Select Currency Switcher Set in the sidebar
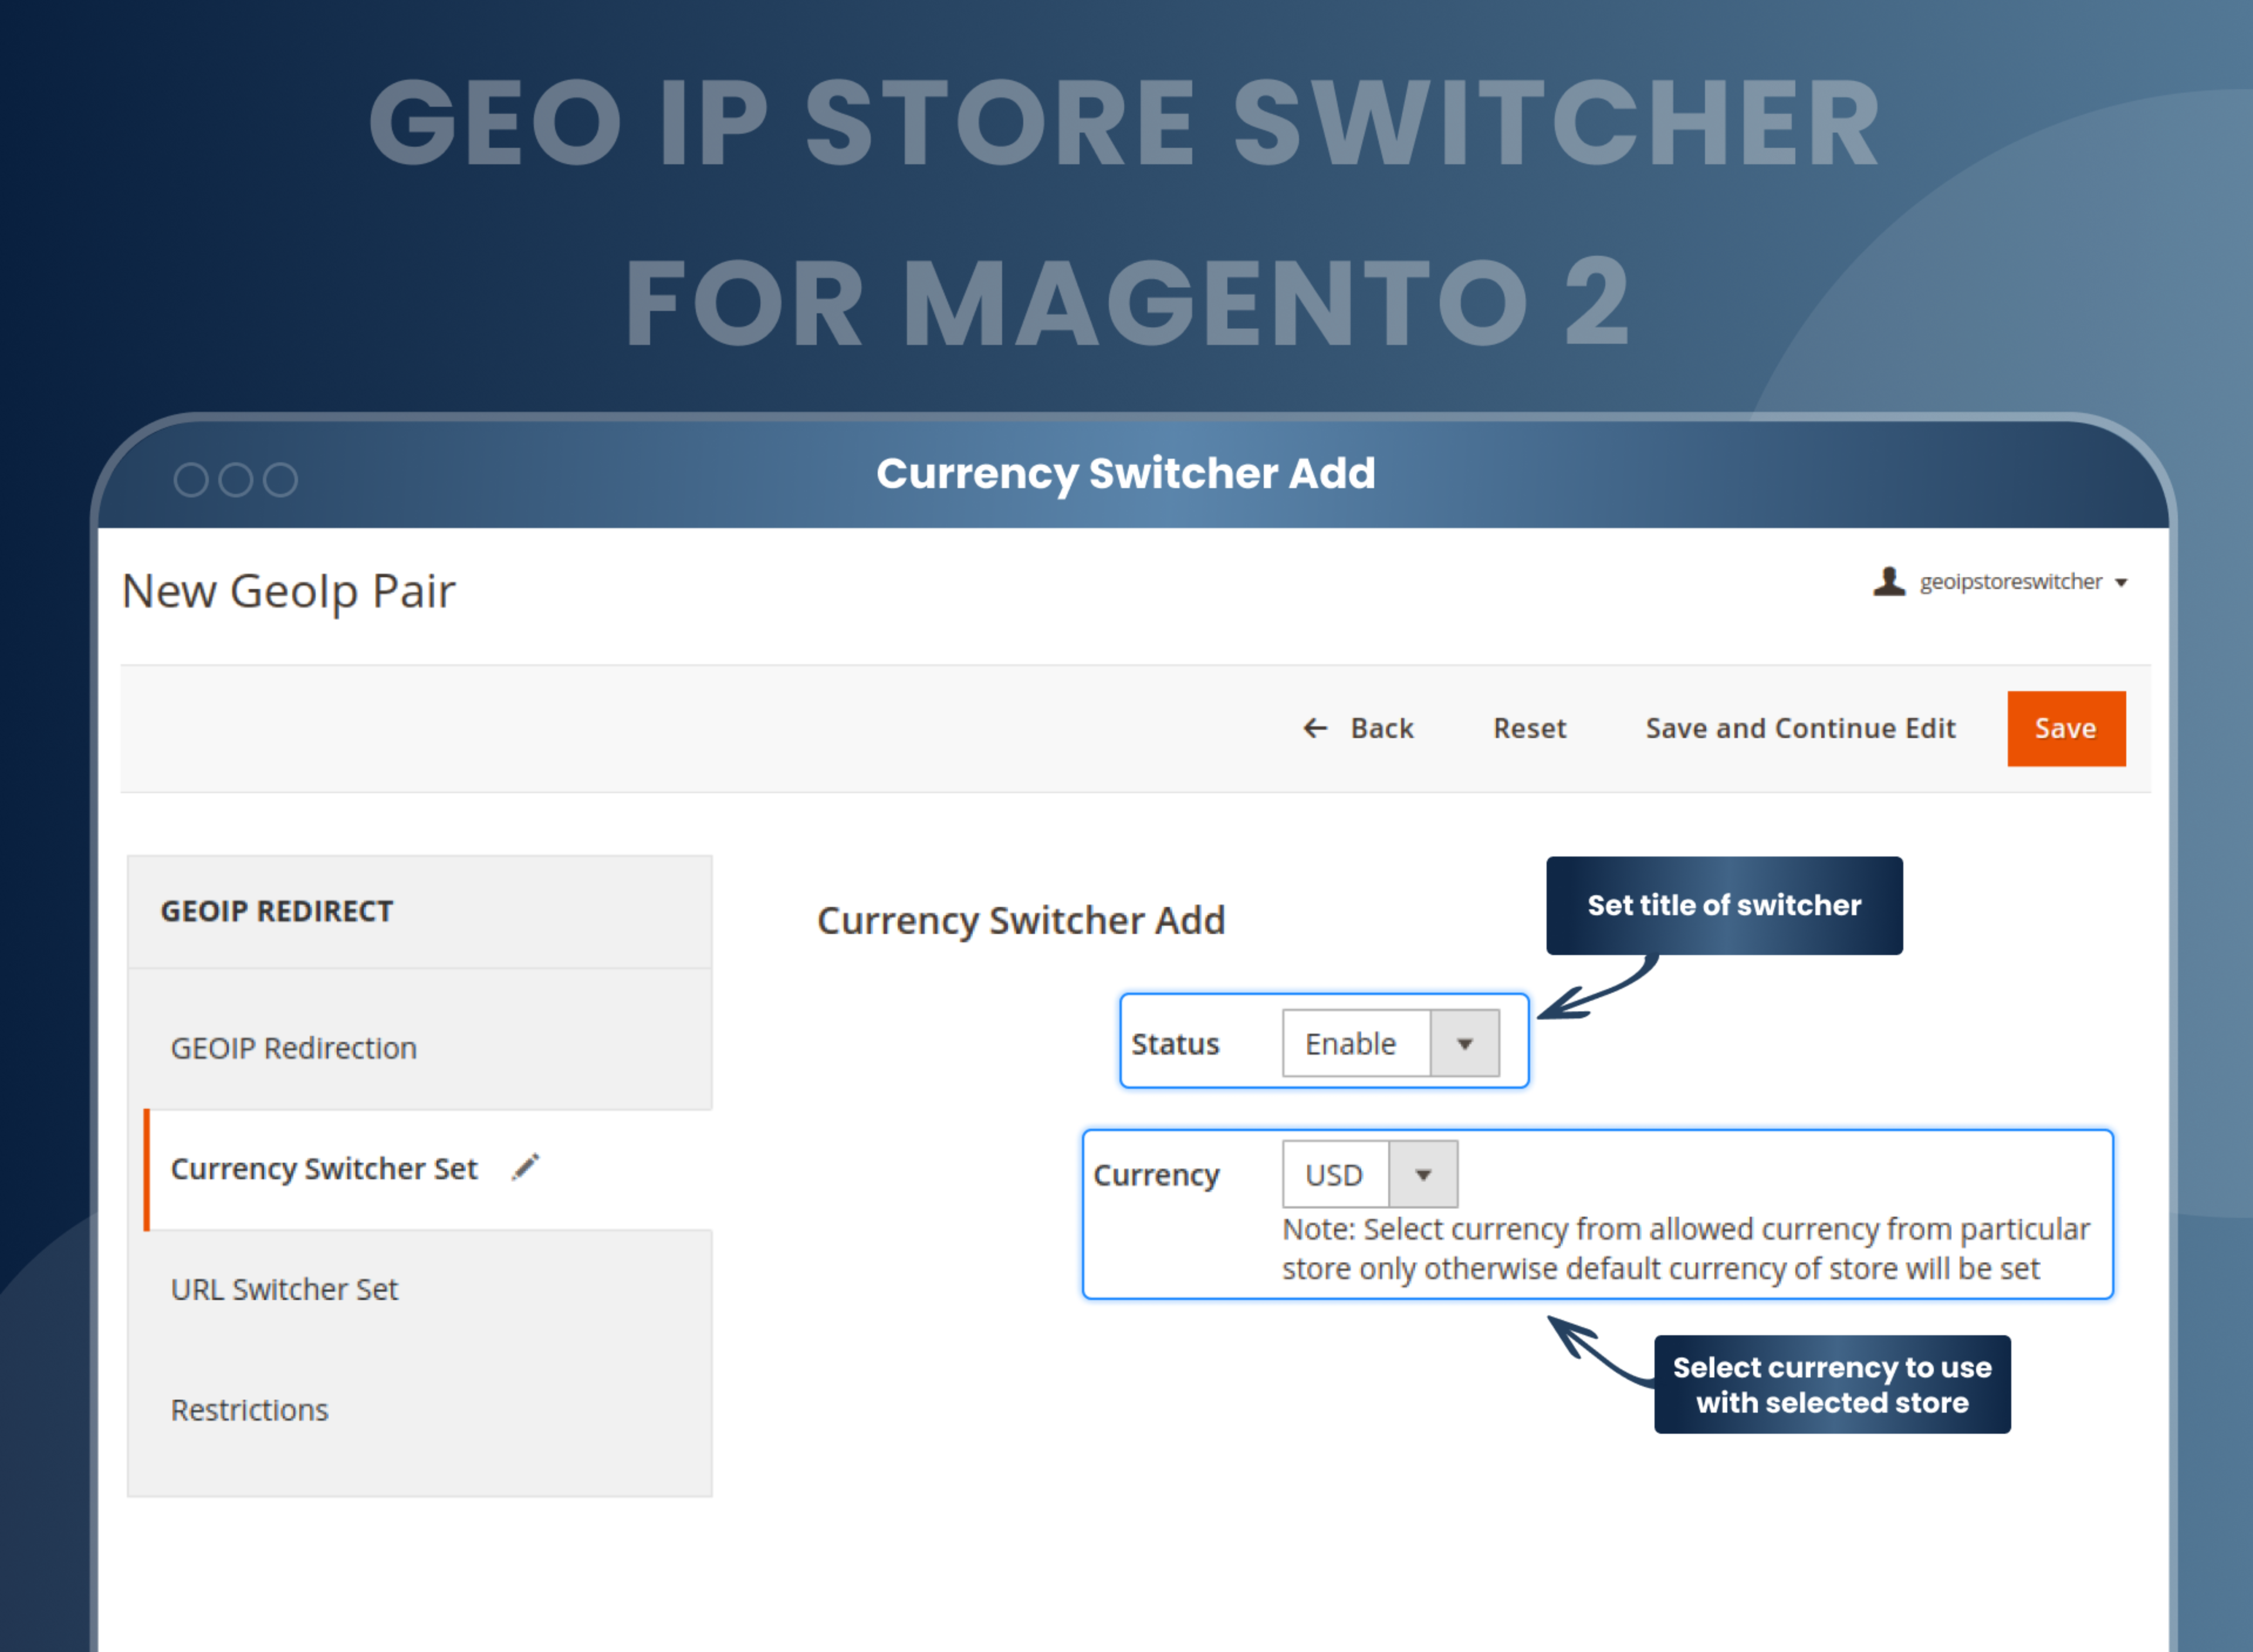The image size is (2253, 1652). [x=325, y=1169]
